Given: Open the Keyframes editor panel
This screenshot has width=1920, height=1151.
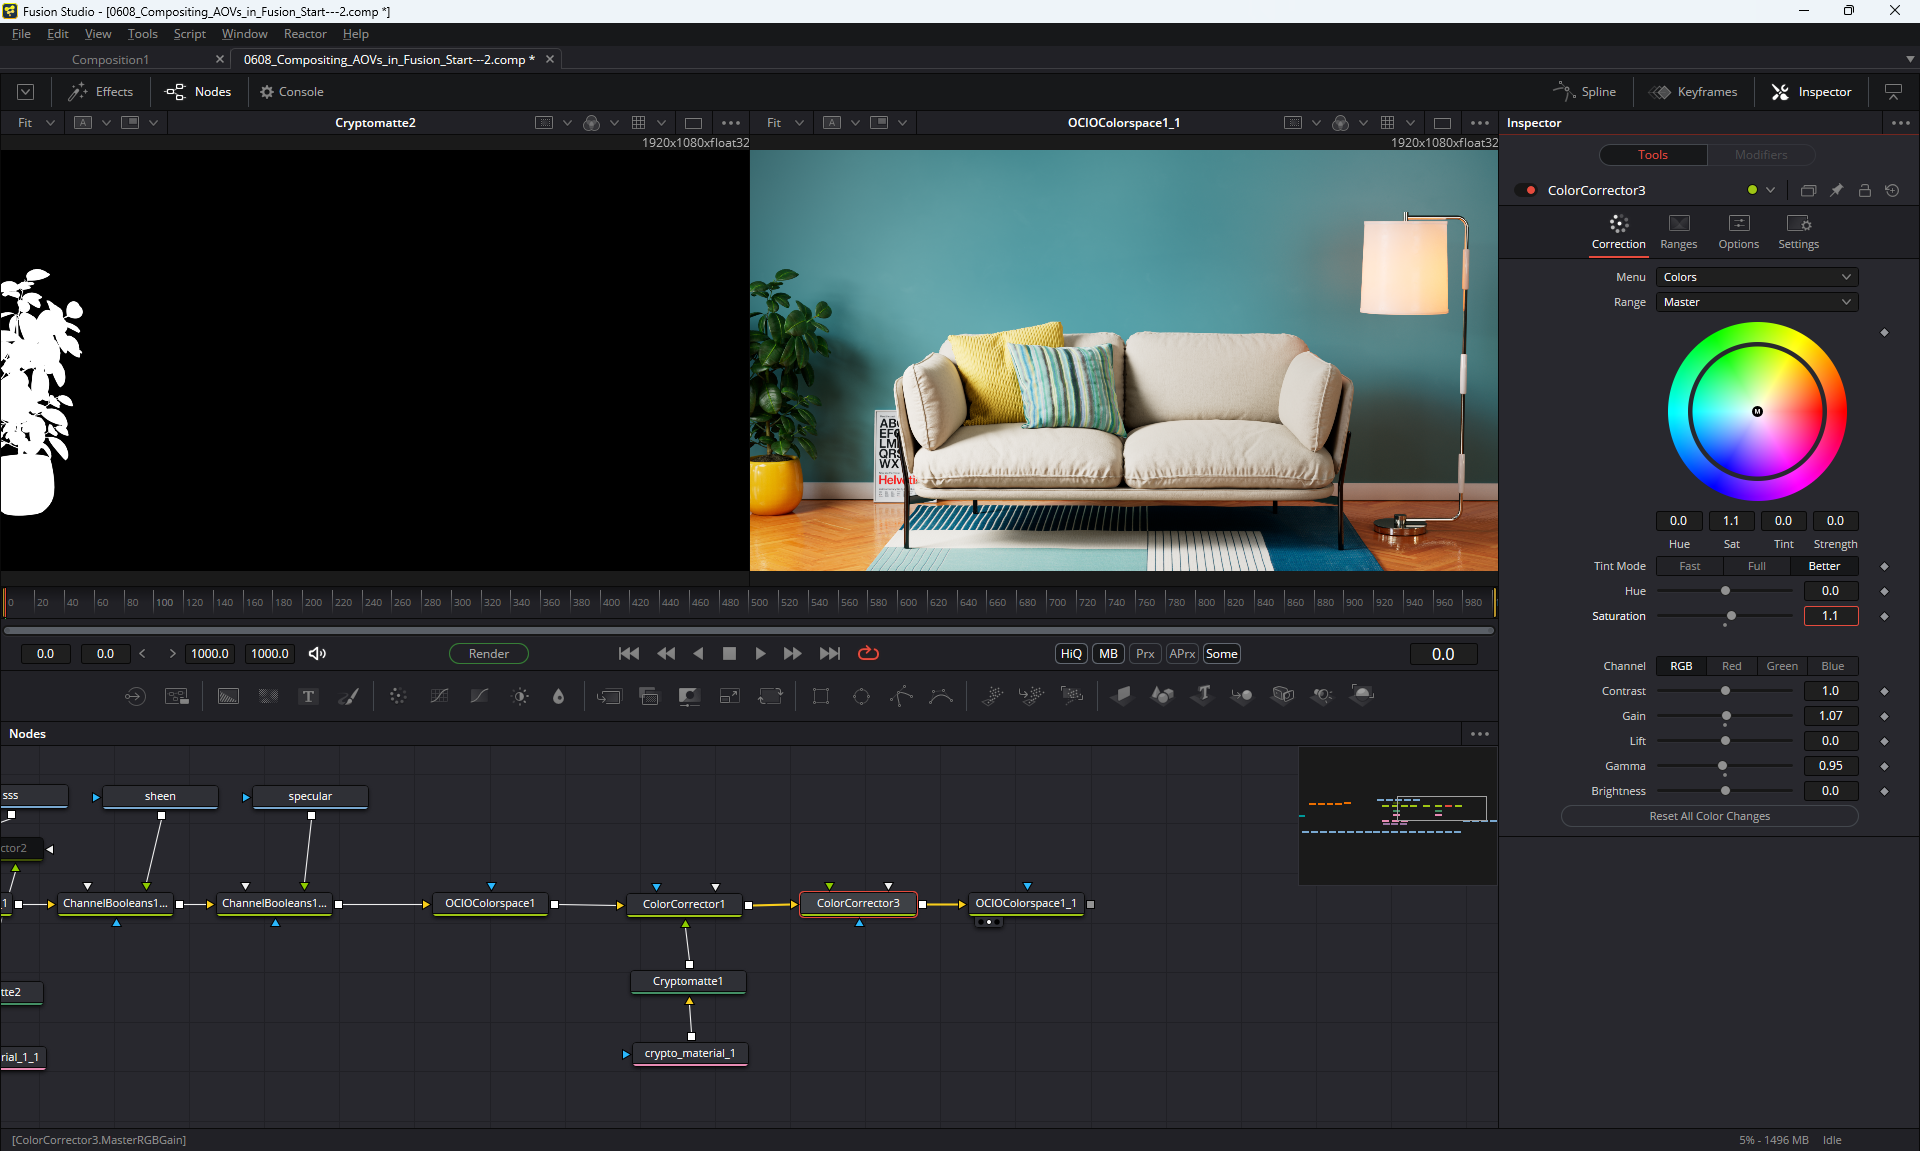Looking at the screenshot, I should point(1694,92).
